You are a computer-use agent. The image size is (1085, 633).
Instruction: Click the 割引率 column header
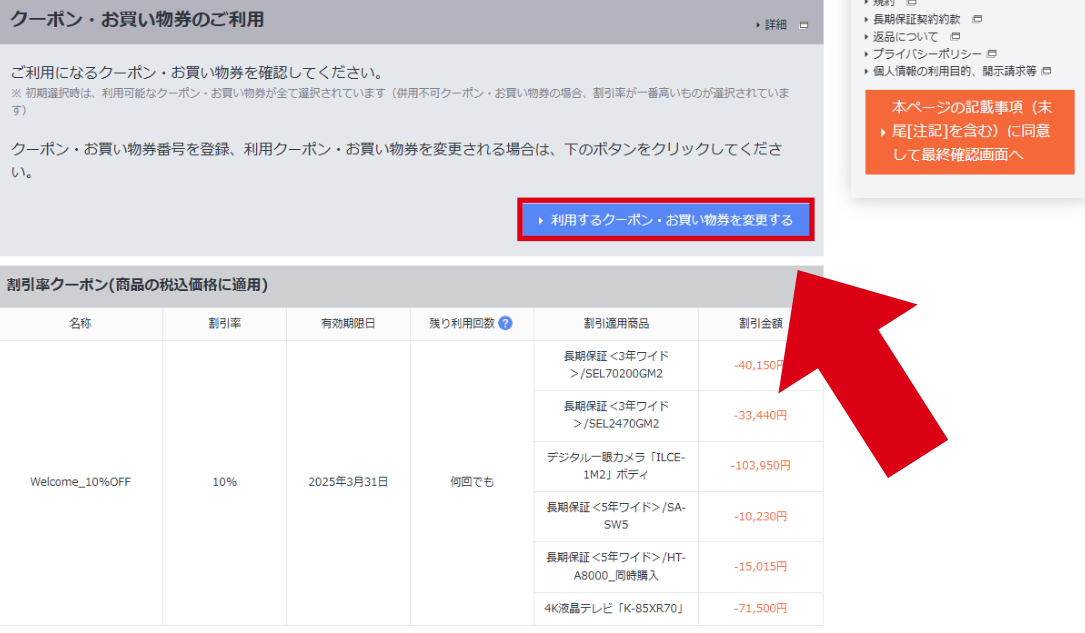coord(224,324)
